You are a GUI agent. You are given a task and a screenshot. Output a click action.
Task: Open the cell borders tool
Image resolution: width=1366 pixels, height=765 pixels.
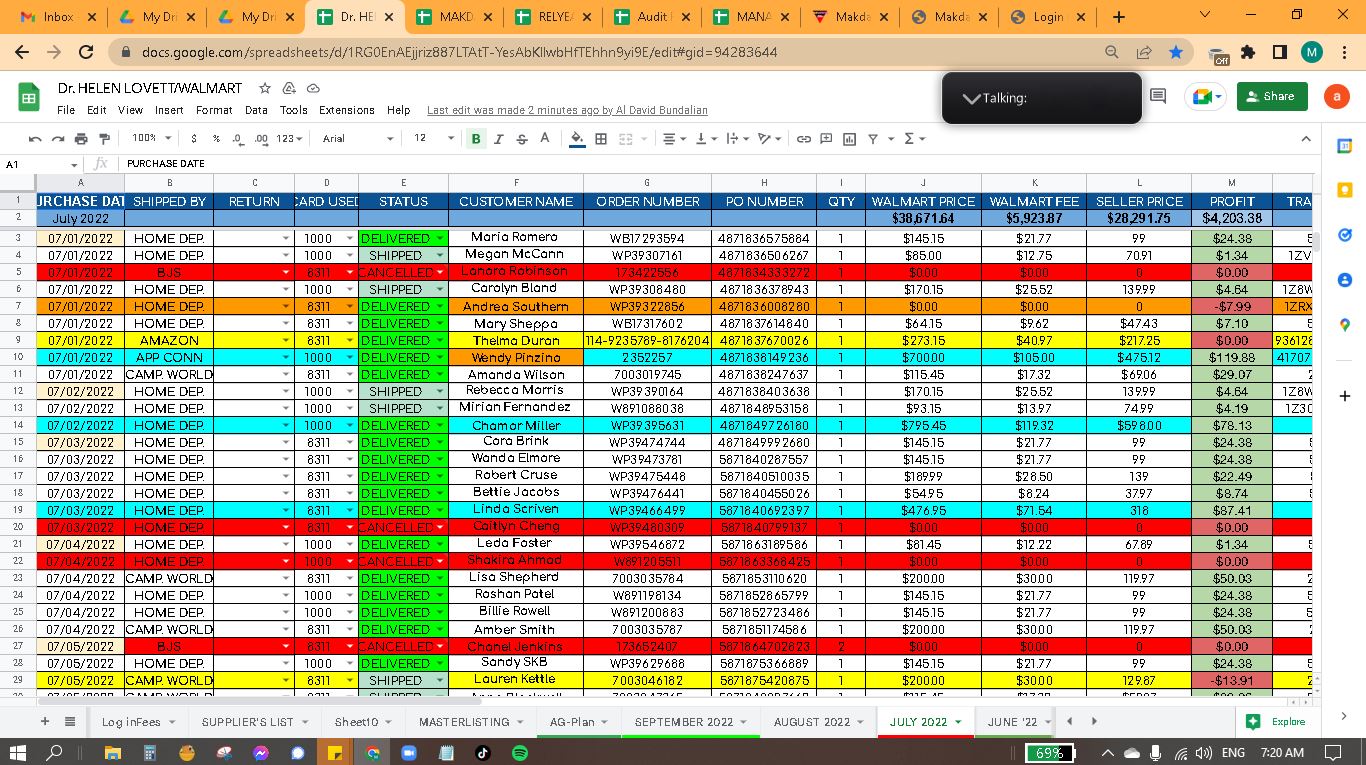(601, 139)
